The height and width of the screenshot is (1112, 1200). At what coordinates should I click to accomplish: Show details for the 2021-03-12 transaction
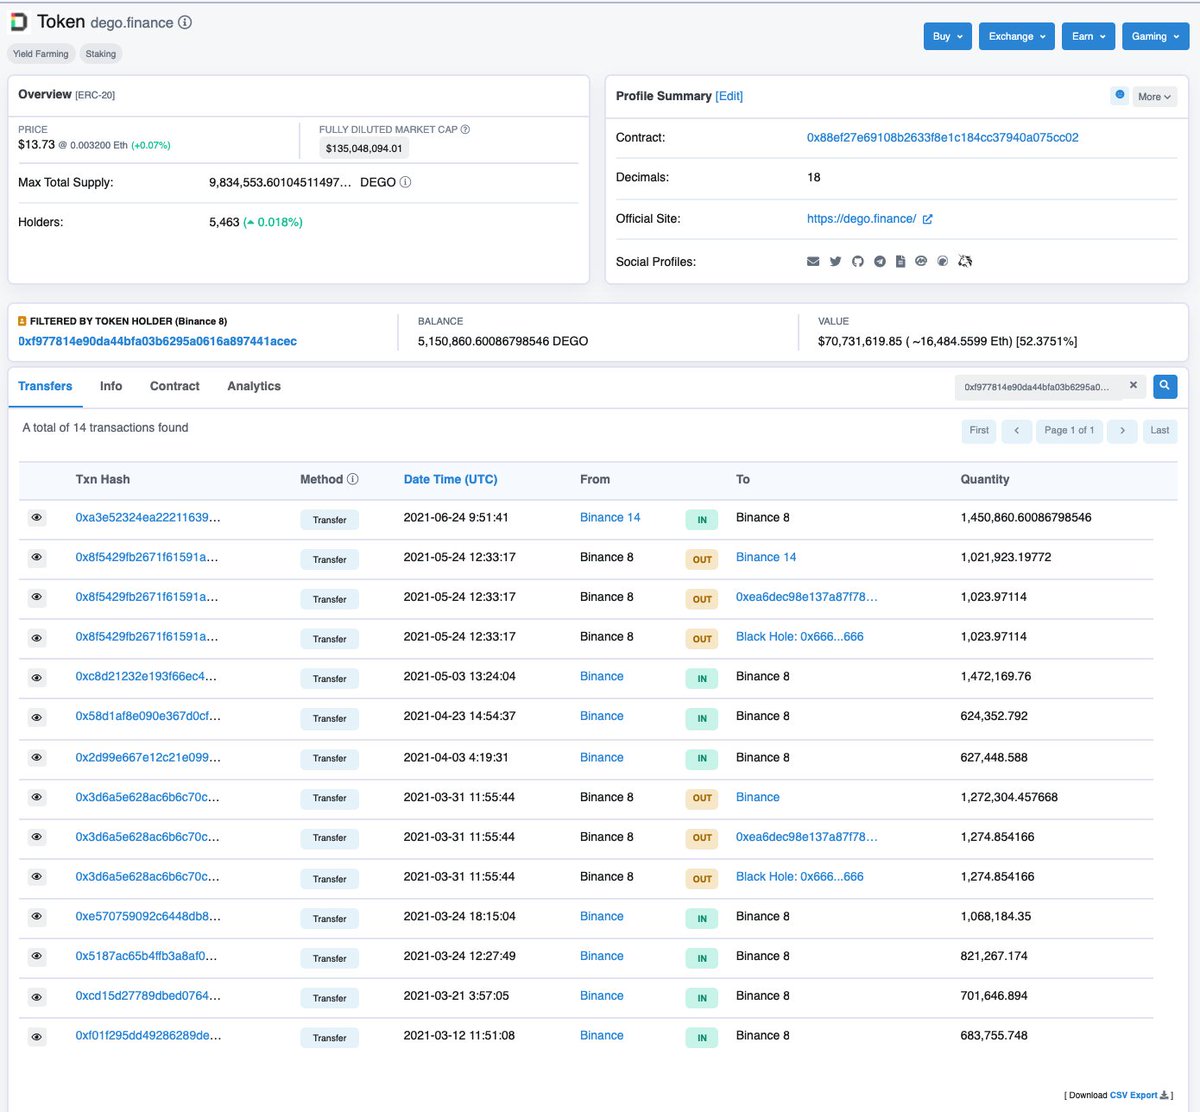[36, 1037]
